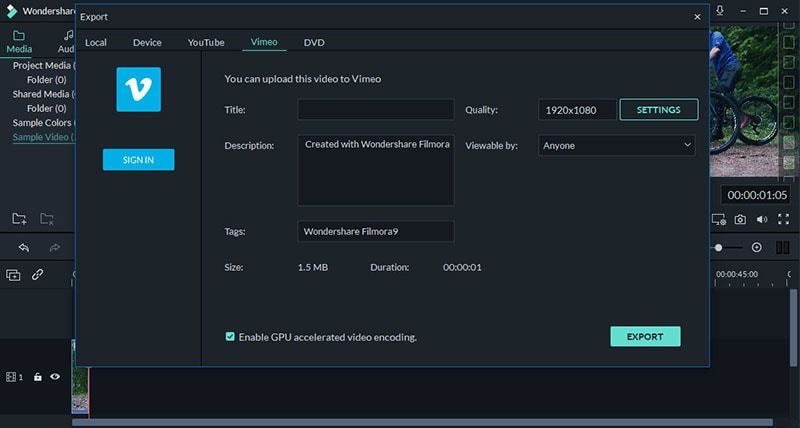Click the undo arrow icon
This screenshot has height=428, width=800.
point(23,248)
